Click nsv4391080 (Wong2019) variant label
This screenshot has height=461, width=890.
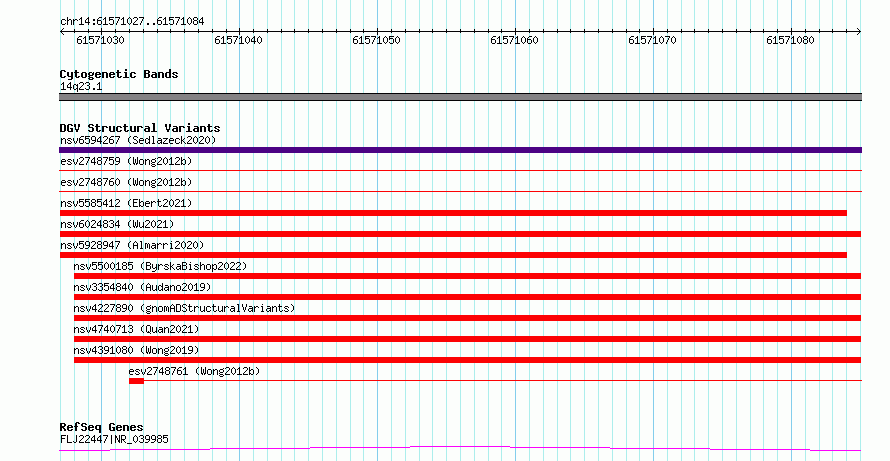(136, 350)
